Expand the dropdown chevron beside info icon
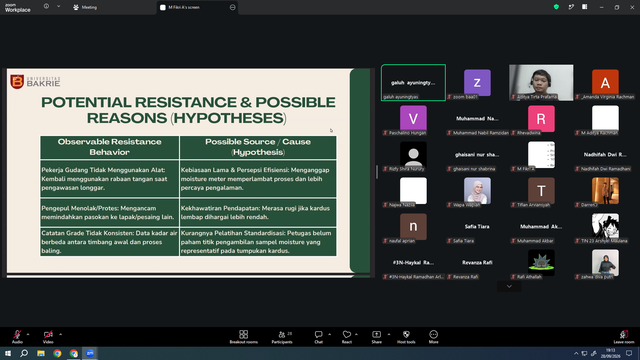Viewport: 640px width, 360px height. click(58, 6)
